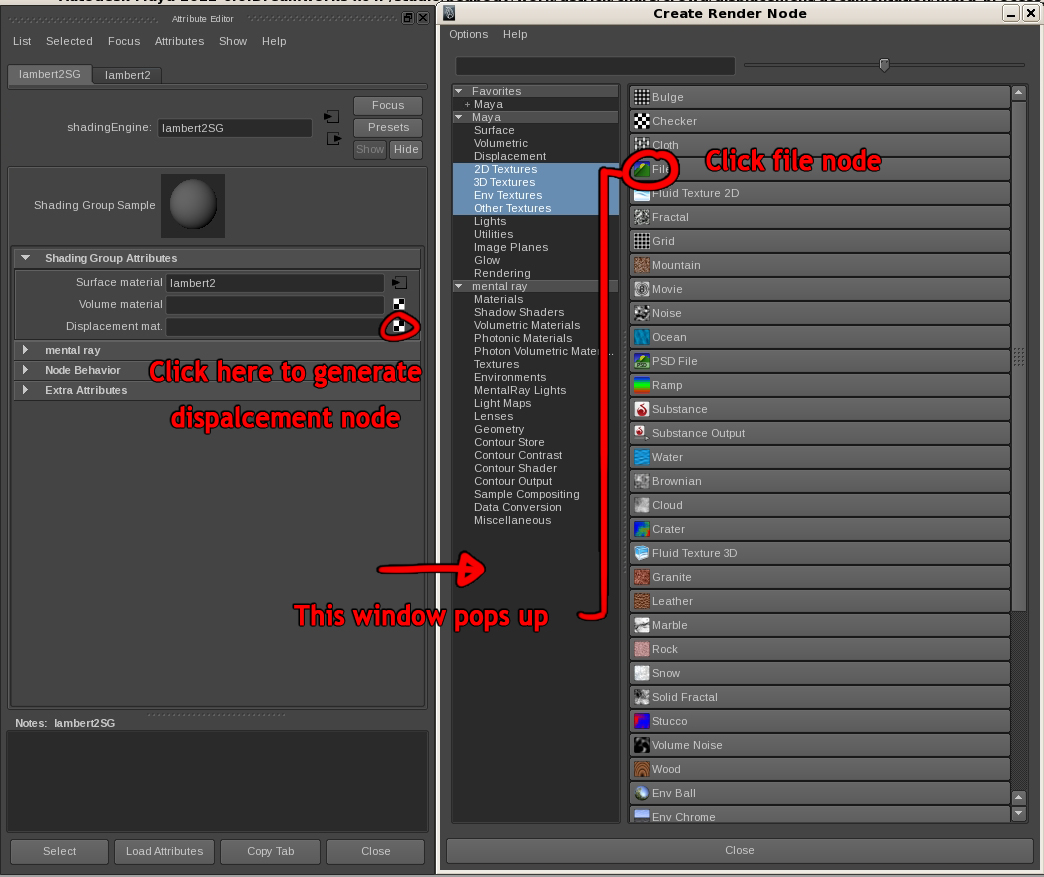The image size is (1044, 877).
Task: Open the Attributes menu
Action: 179,41
